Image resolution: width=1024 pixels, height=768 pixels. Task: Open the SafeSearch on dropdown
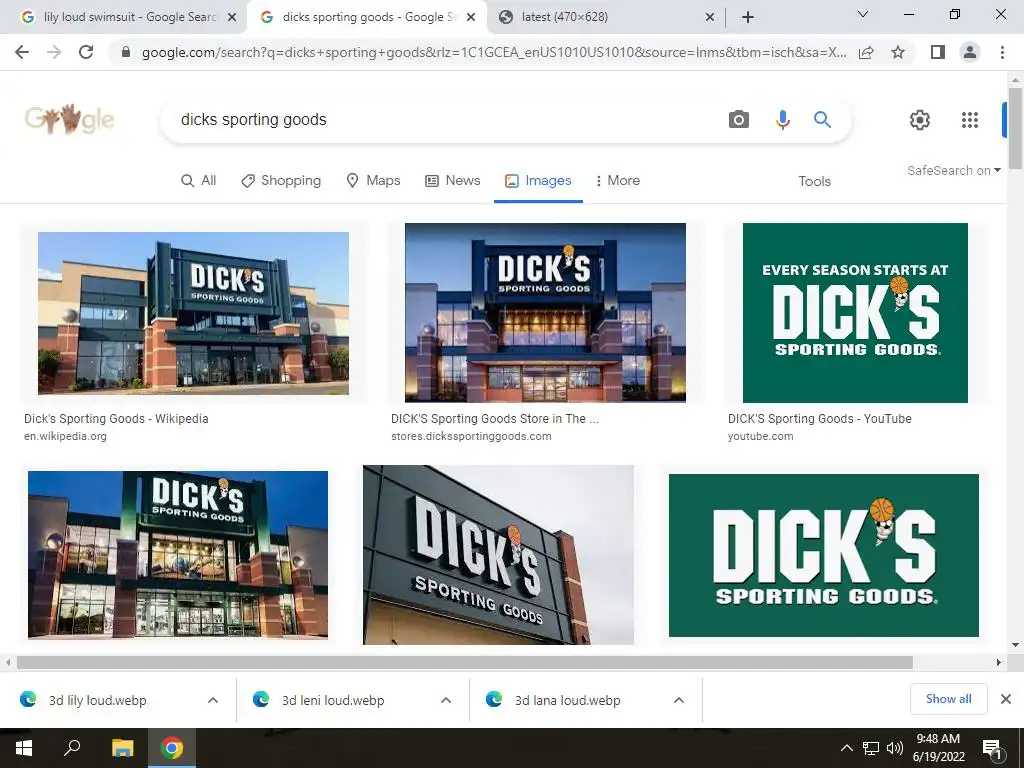coord(953,170)
